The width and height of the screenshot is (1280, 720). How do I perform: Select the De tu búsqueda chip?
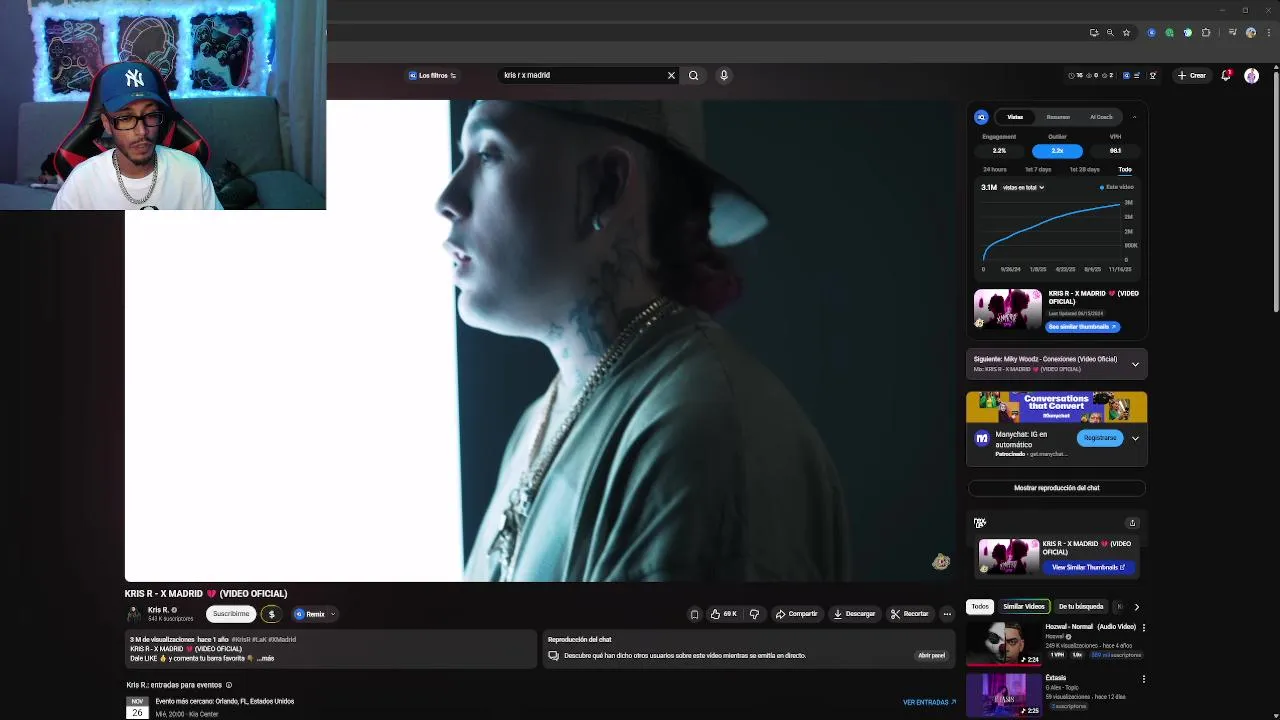coord(1081,606)
